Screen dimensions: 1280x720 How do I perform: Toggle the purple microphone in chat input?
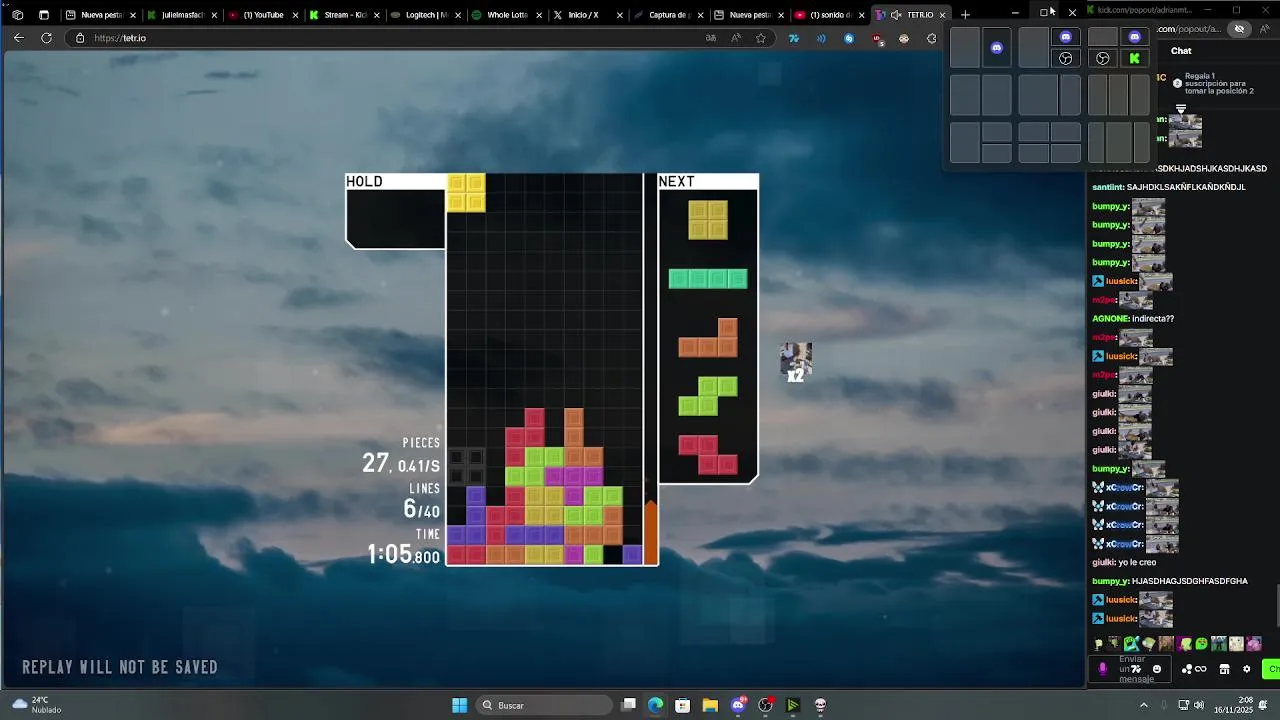(x=1103, y=670)
